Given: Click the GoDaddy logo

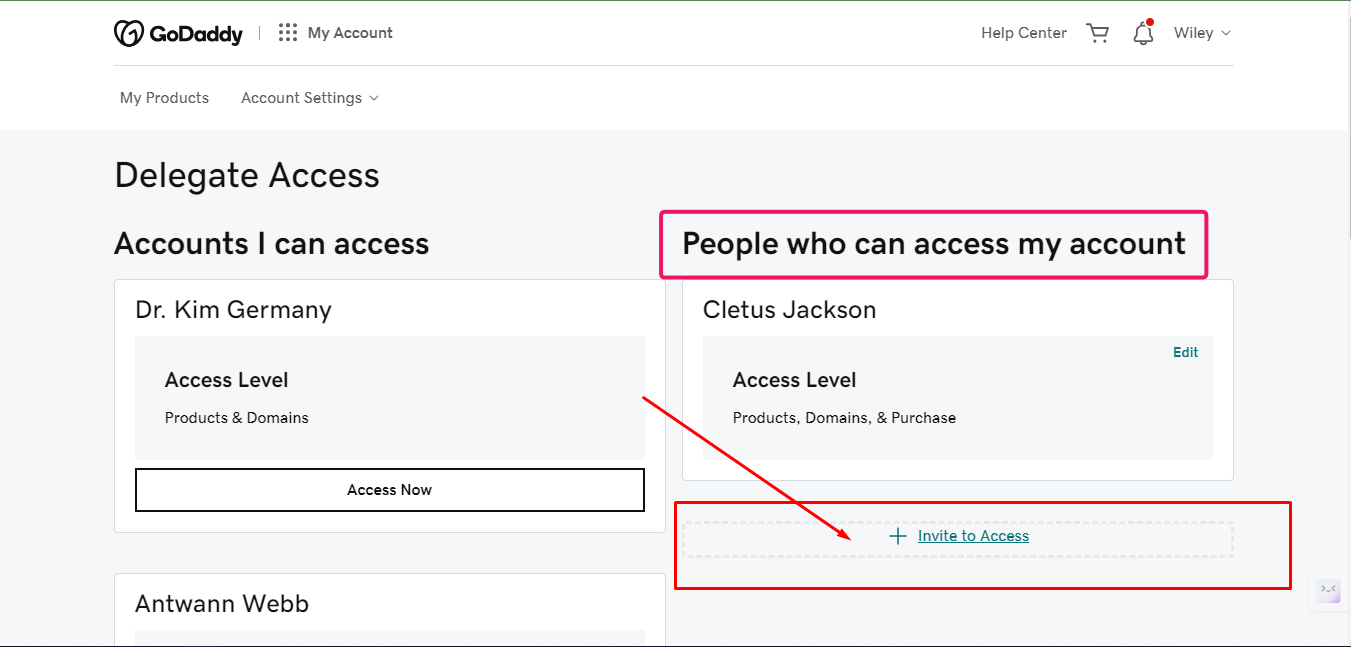Looking at the screenshot, I should tap(178, 33).
